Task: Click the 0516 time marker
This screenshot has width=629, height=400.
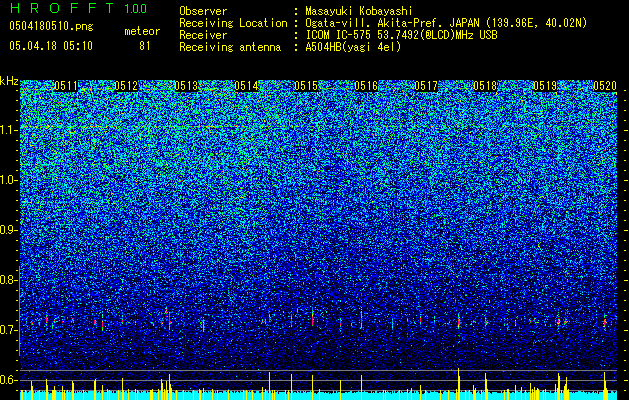Action: pyautogui.click(x=366, y=86)
